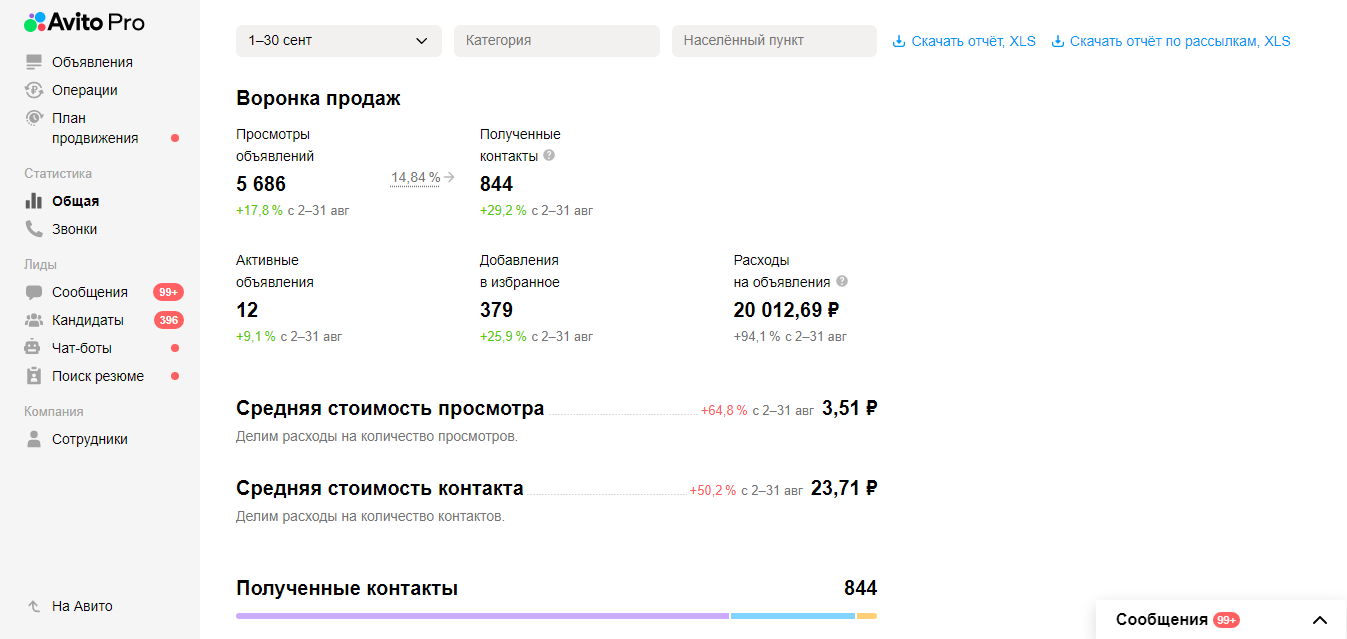Click the Сотрудники person icon

tap(34, 439)
